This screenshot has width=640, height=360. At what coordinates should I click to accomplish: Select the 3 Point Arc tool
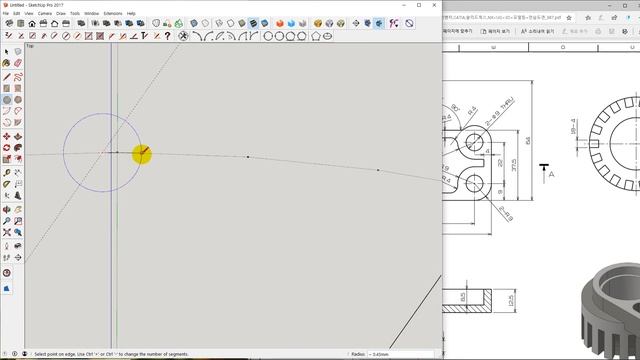coord(7,122)
